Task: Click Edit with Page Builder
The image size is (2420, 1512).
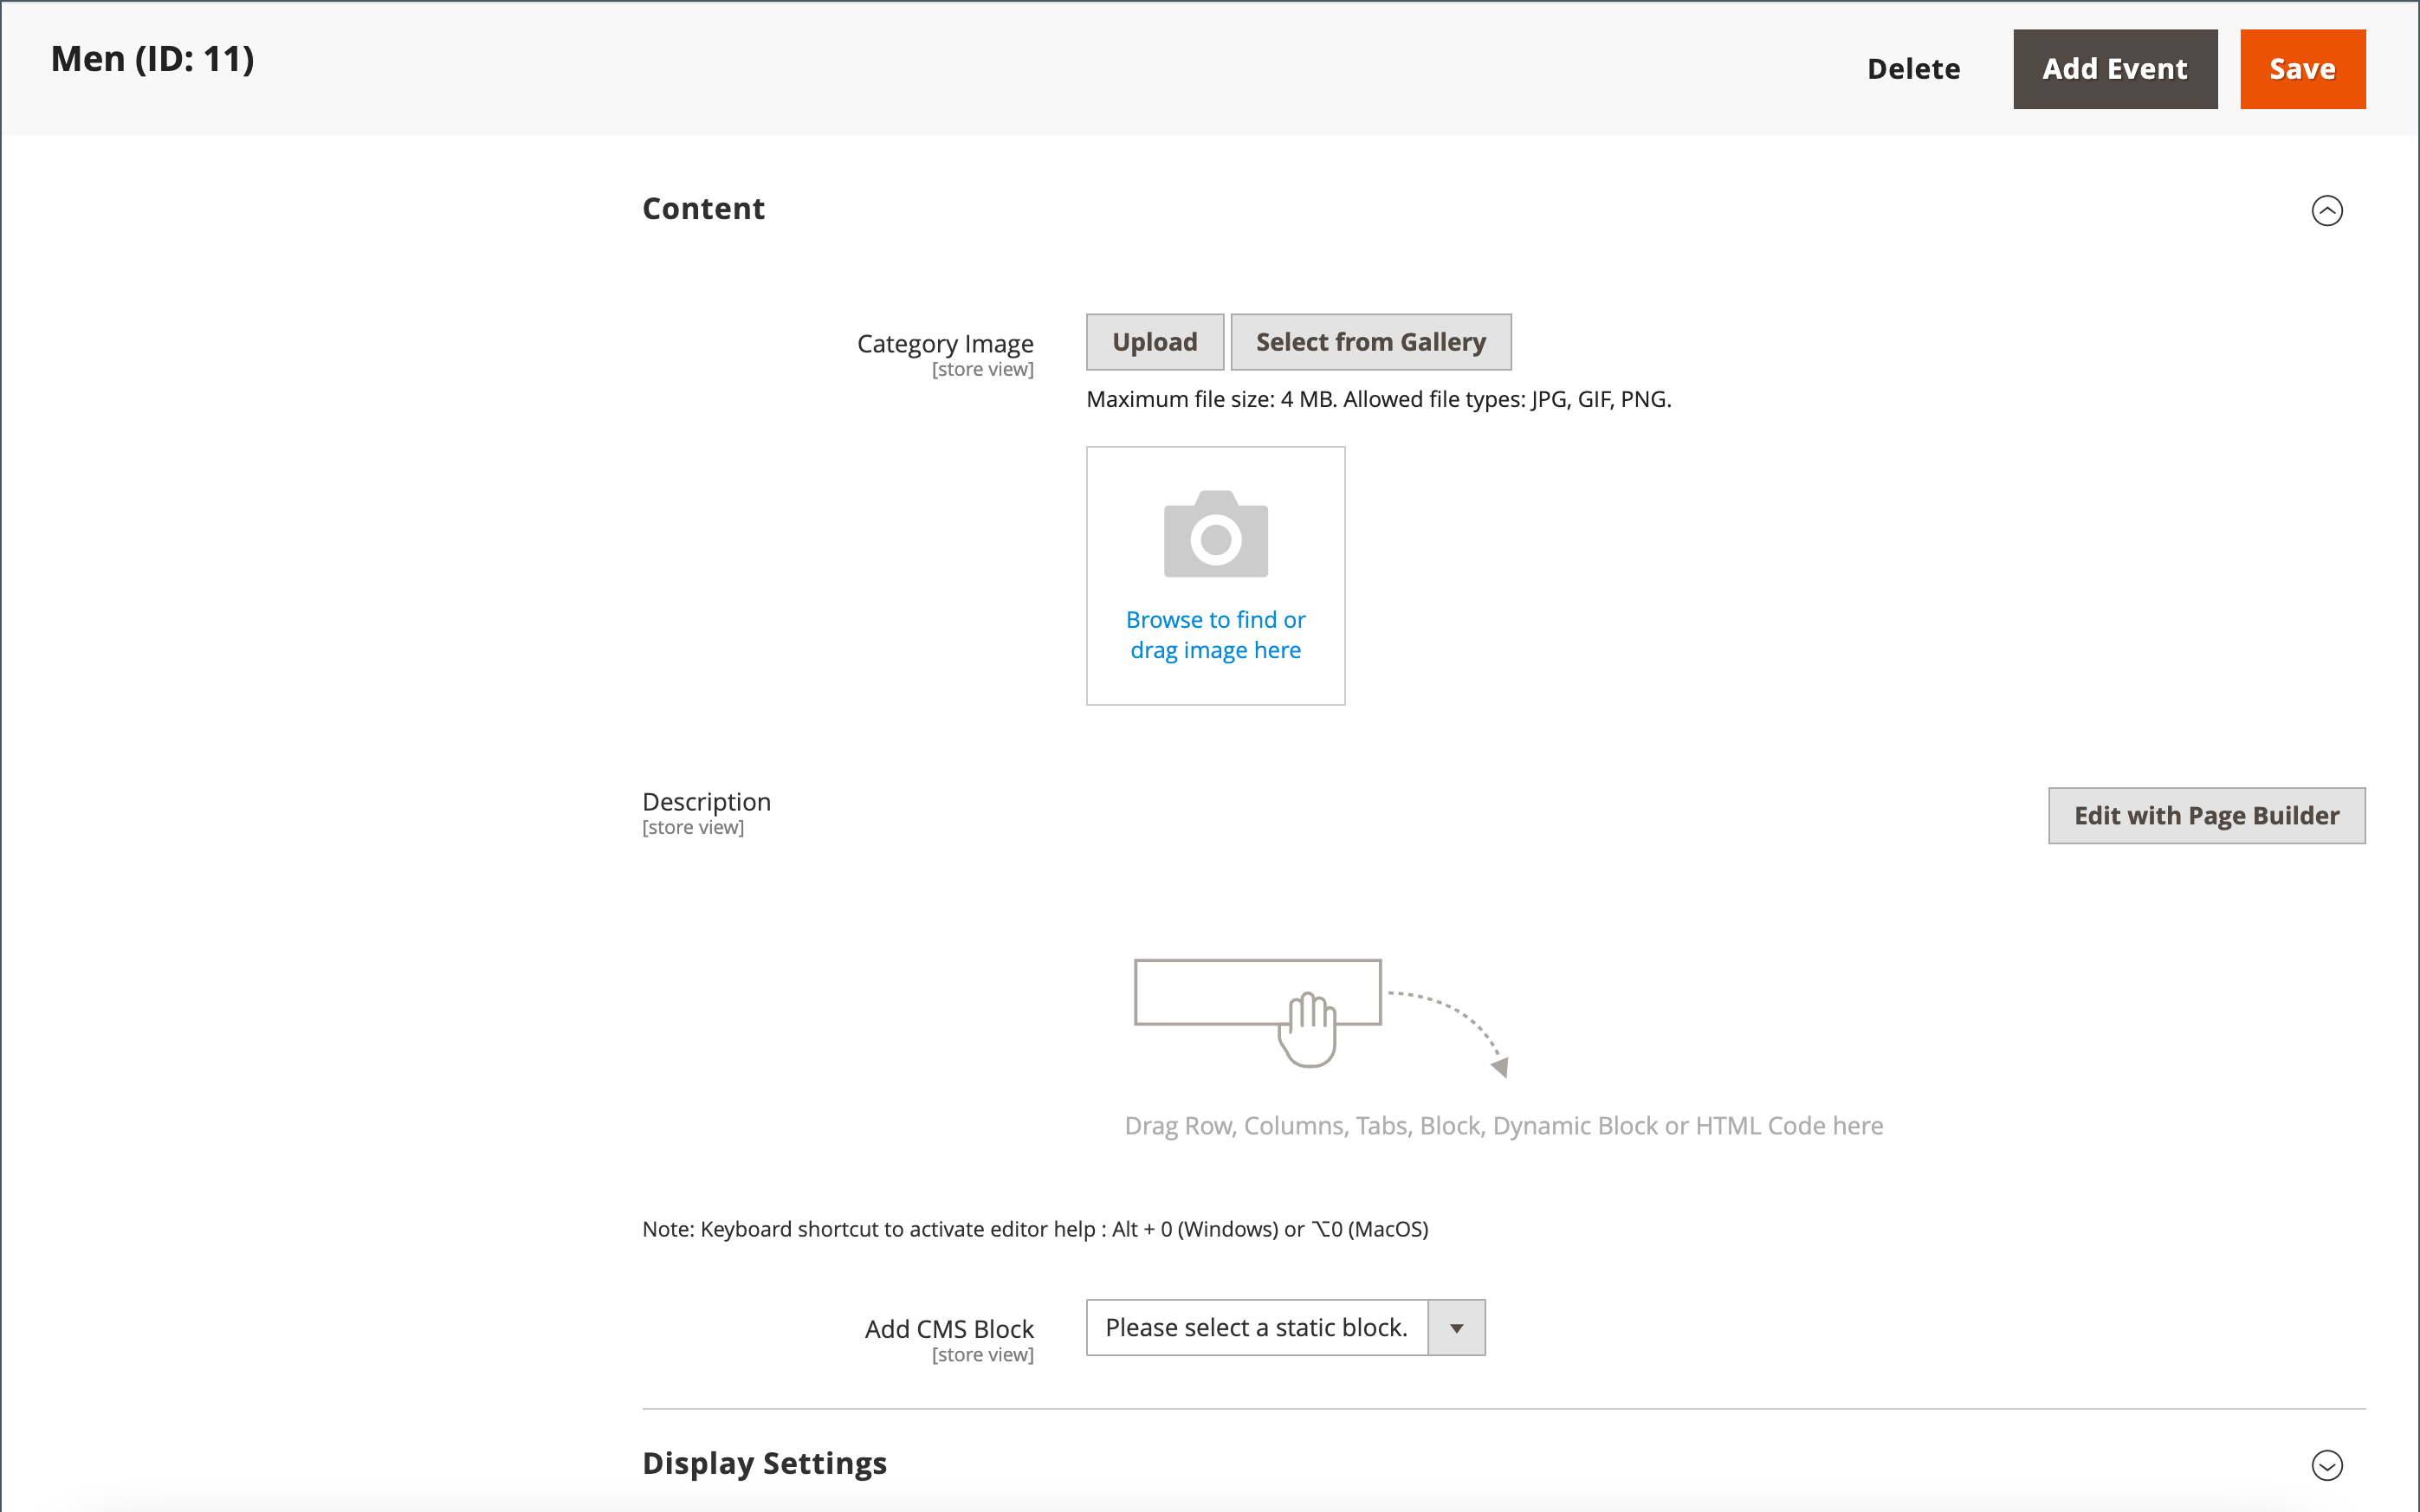Action: tap(2206, 816)
